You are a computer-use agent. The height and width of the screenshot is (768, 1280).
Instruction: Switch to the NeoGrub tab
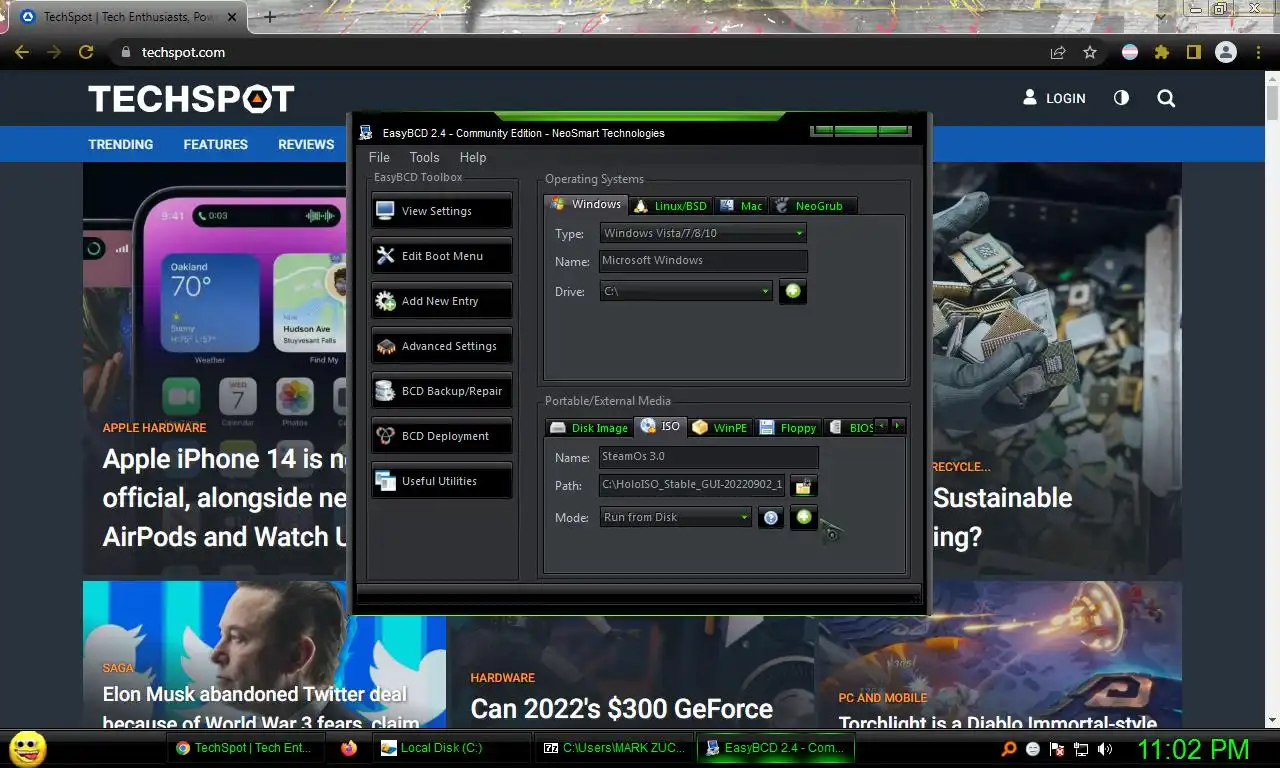812,206
